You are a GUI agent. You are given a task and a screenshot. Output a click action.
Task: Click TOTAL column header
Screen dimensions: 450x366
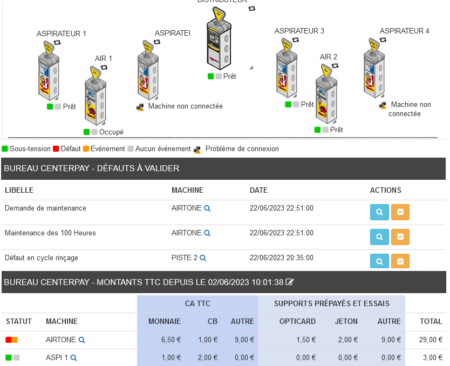coord(431,321)
